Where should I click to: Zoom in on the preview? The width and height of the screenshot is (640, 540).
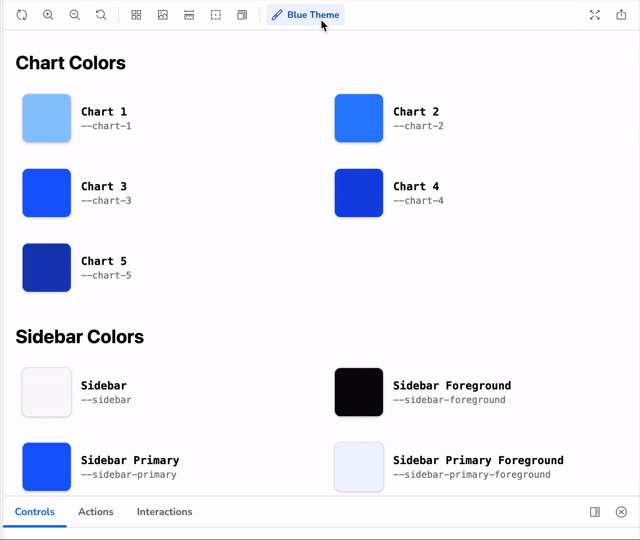[48, 15]
